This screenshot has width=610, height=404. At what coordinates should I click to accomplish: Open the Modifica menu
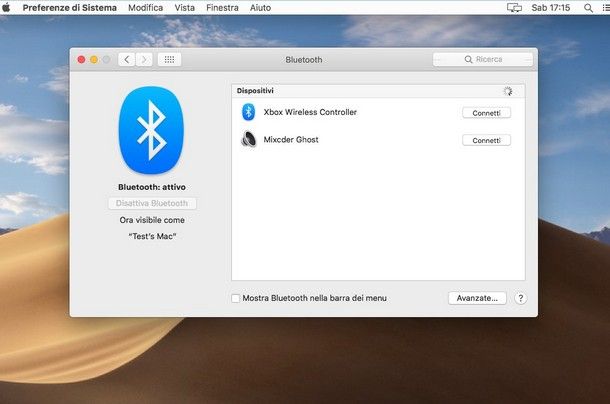145,7
